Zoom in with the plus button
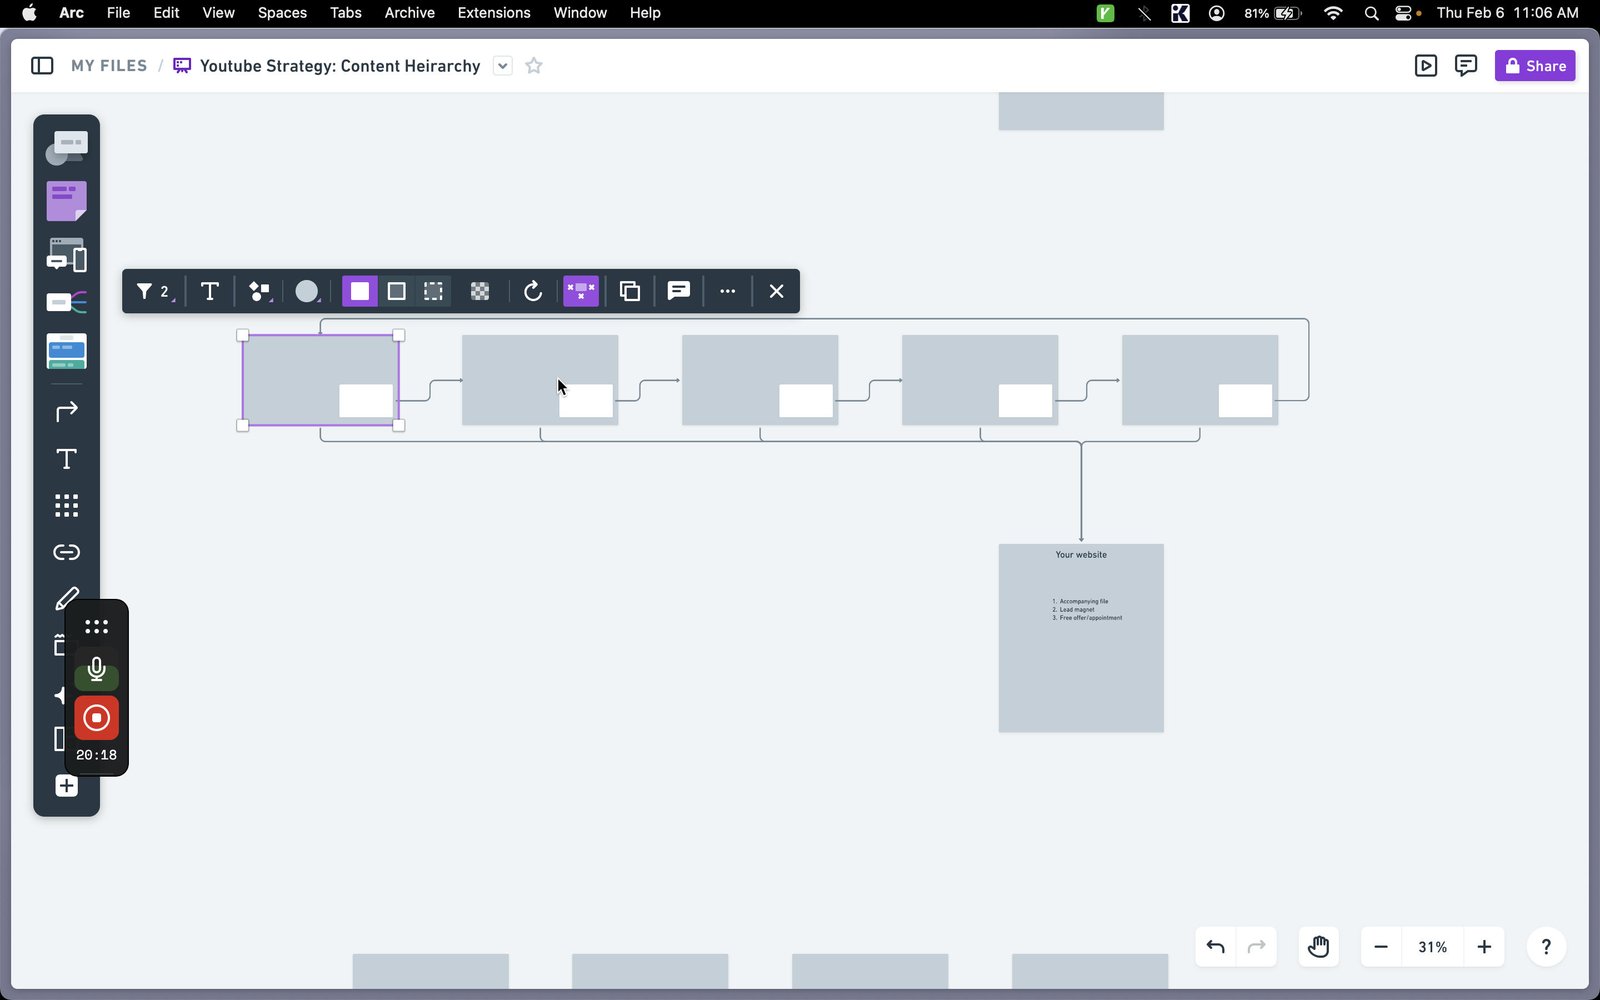Screen dimensions: 1600x1000 (1484, 947)
